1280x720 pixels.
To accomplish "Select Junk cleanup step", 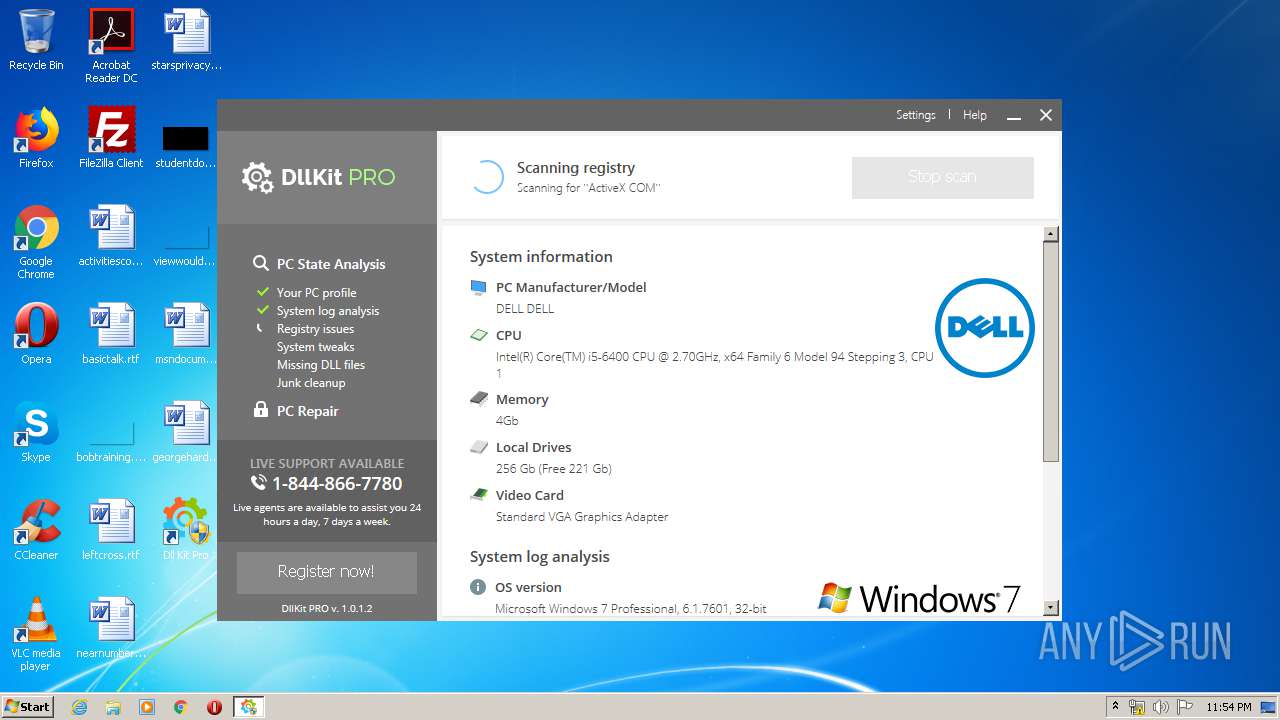I will pyautogui.click(x=311, y=383).
